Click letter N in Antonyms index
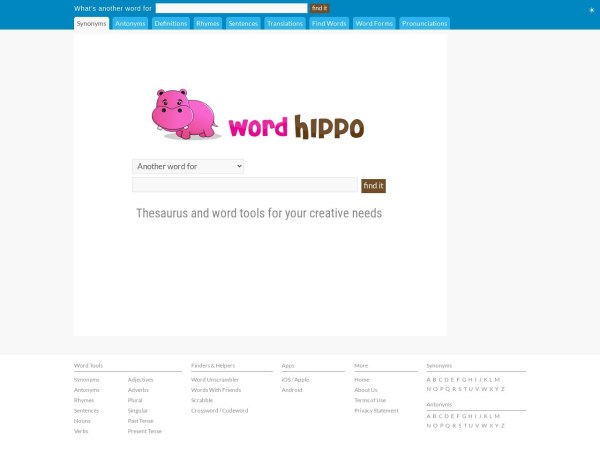 click(429, 426)
